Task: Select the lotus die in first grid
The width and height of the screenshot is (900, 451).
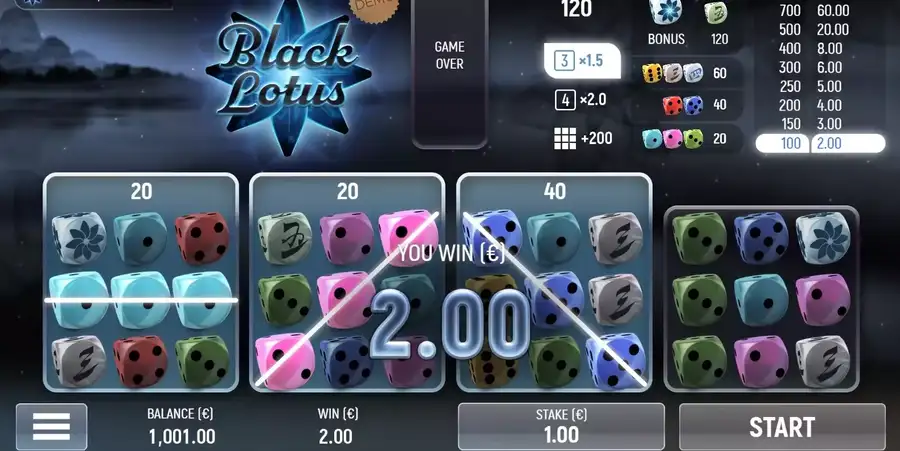Action: point(79,238)
